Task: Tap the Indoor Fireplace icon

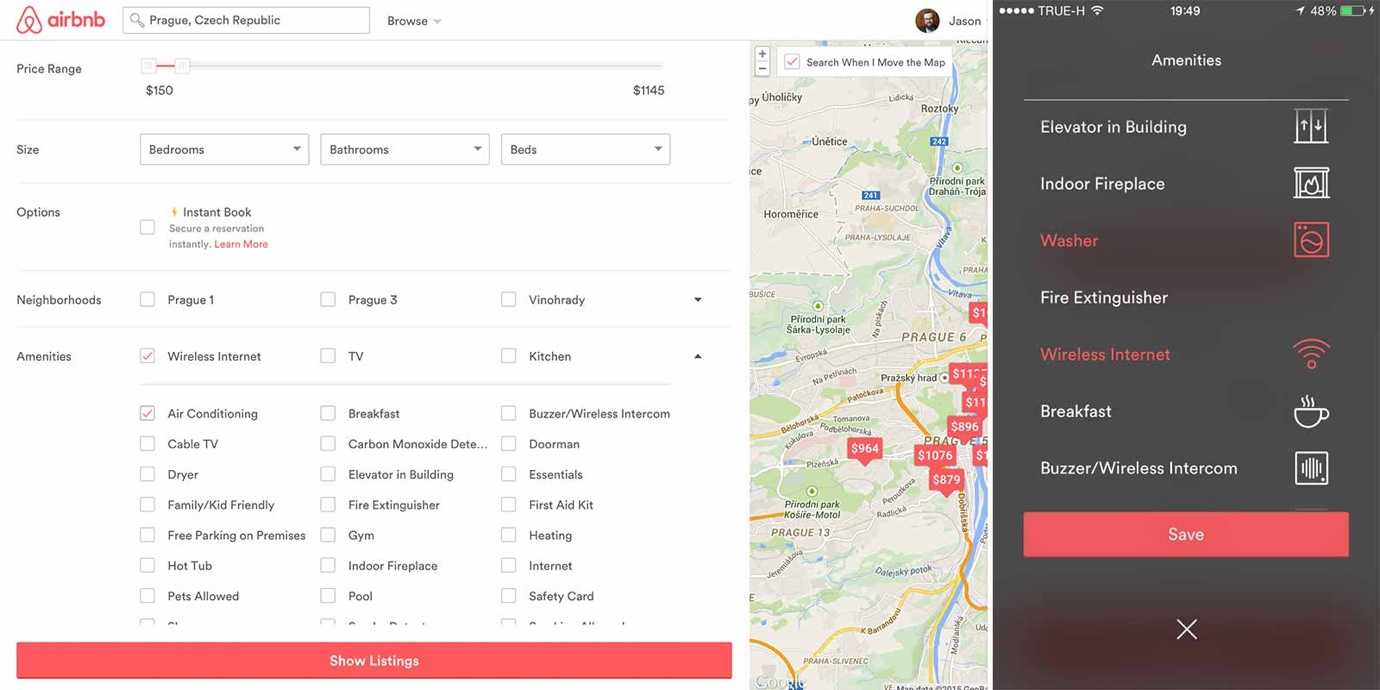Action: point(1311,182)
